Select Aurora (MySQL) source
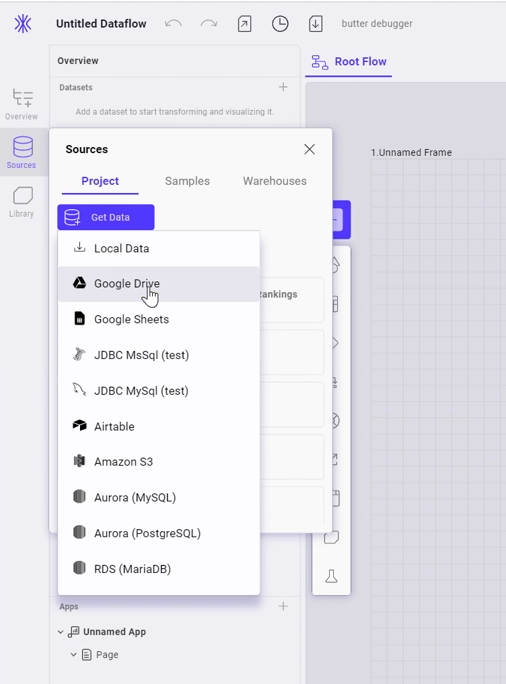Viewport: 506px width, 684px height. 159,497
